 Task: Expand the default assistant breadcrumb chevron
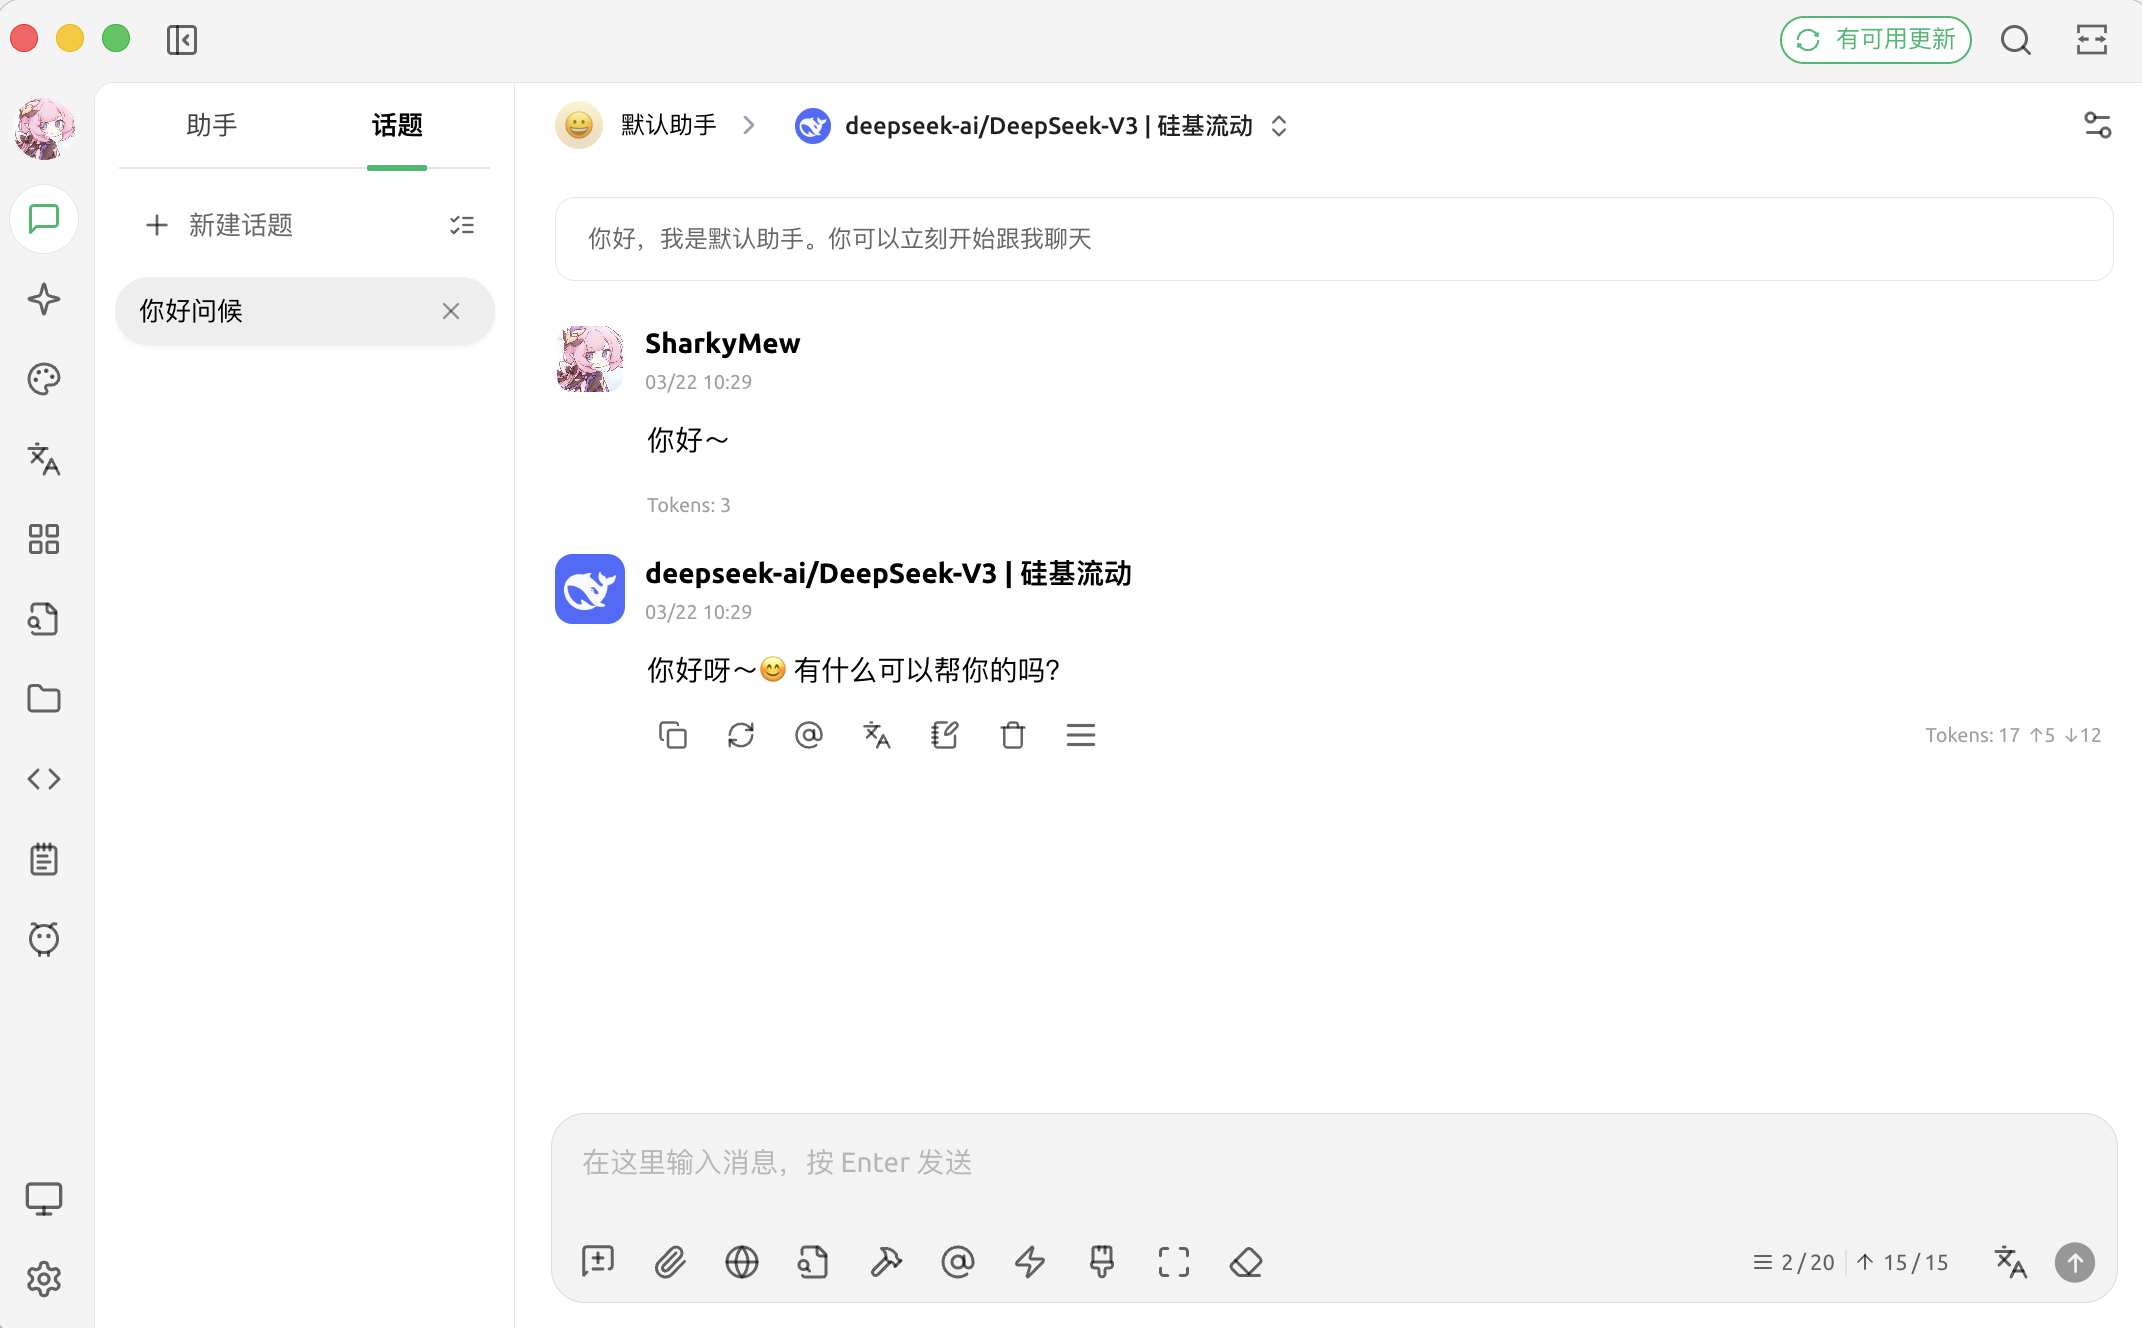(x=749, y=126)
